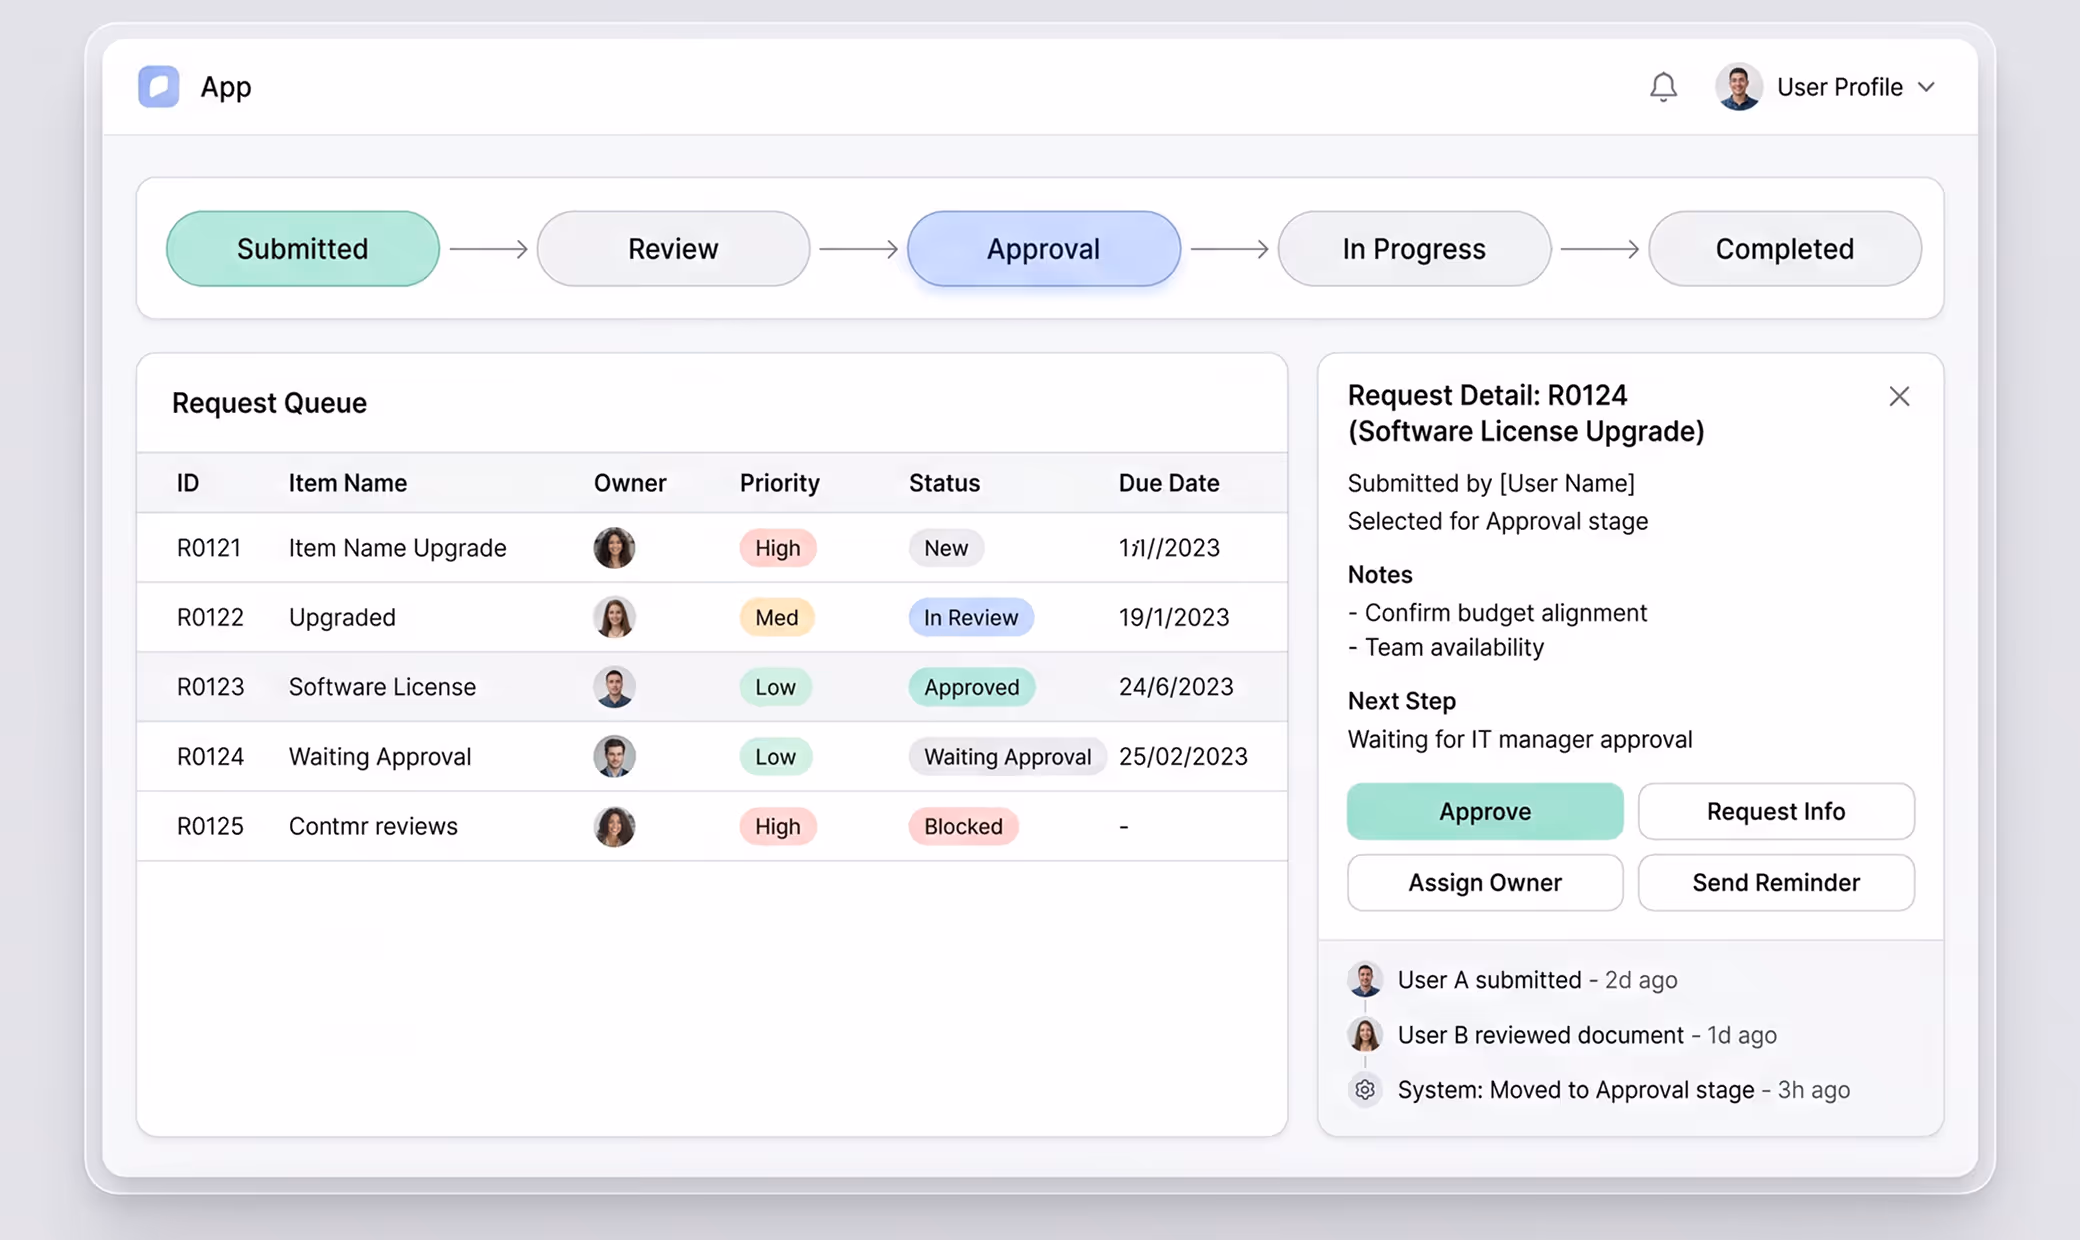Click the User B reviewed document entry
Screen dimensions: 2080x1240
point(1587,1035)
